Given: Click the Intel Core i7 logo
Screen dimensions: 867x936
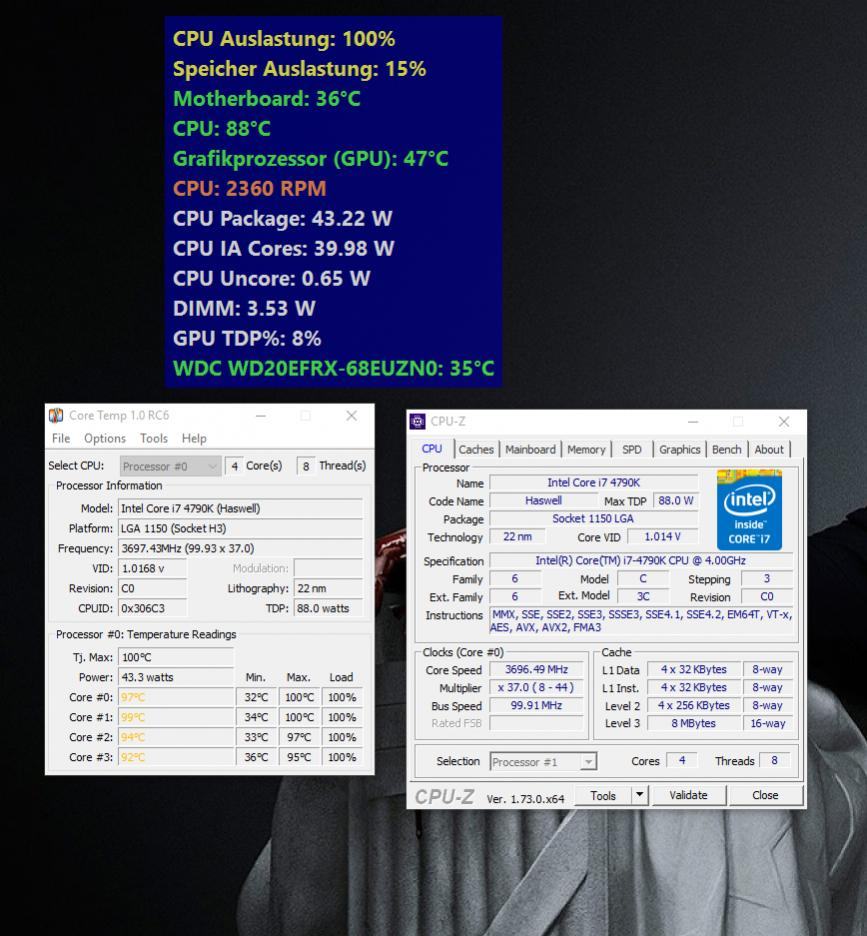Looking at the screenshot, I should (749, 510).
